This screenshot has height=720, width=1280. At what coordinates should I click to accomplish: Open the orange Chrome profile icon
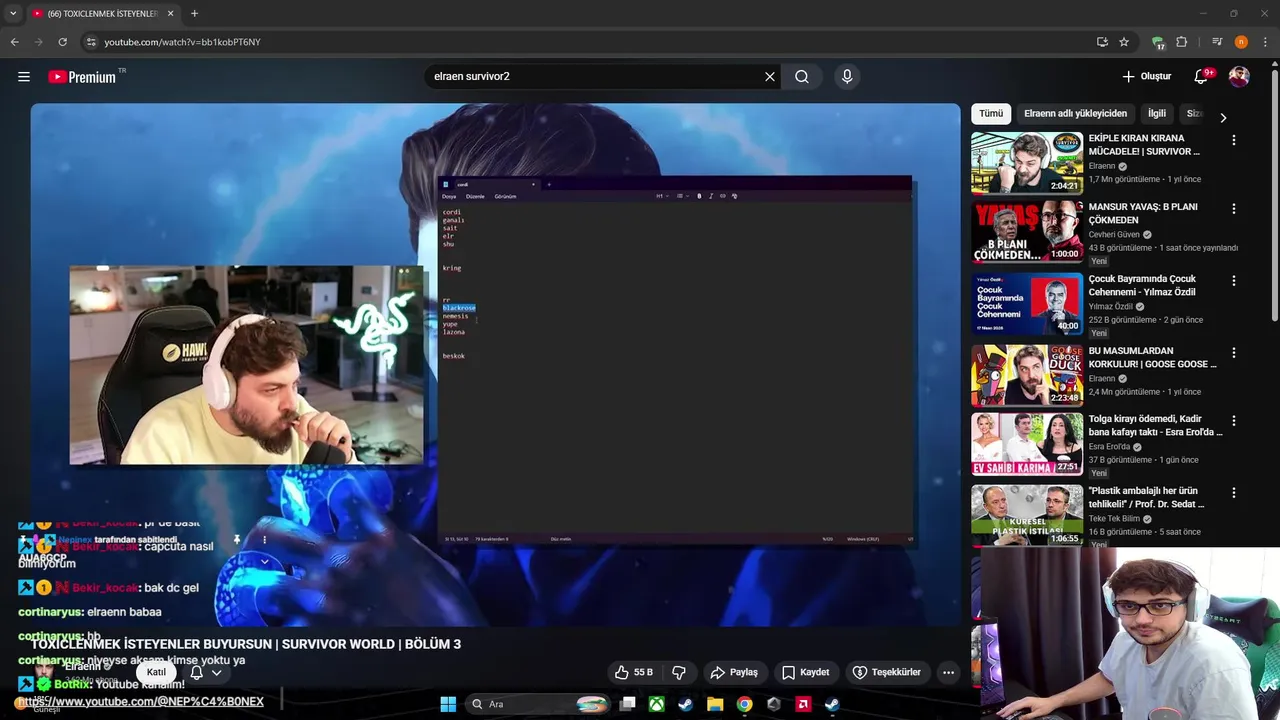pos(1241,42)
